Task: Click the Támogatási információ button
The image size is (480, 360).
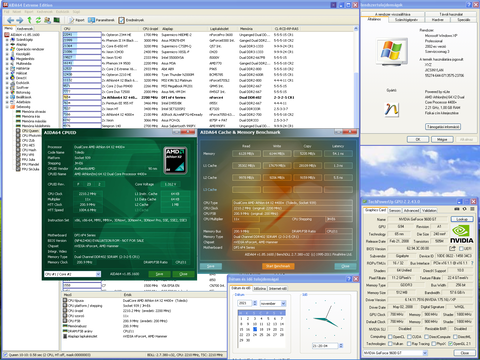Action: pyautogui.click(x=443, y=127)
